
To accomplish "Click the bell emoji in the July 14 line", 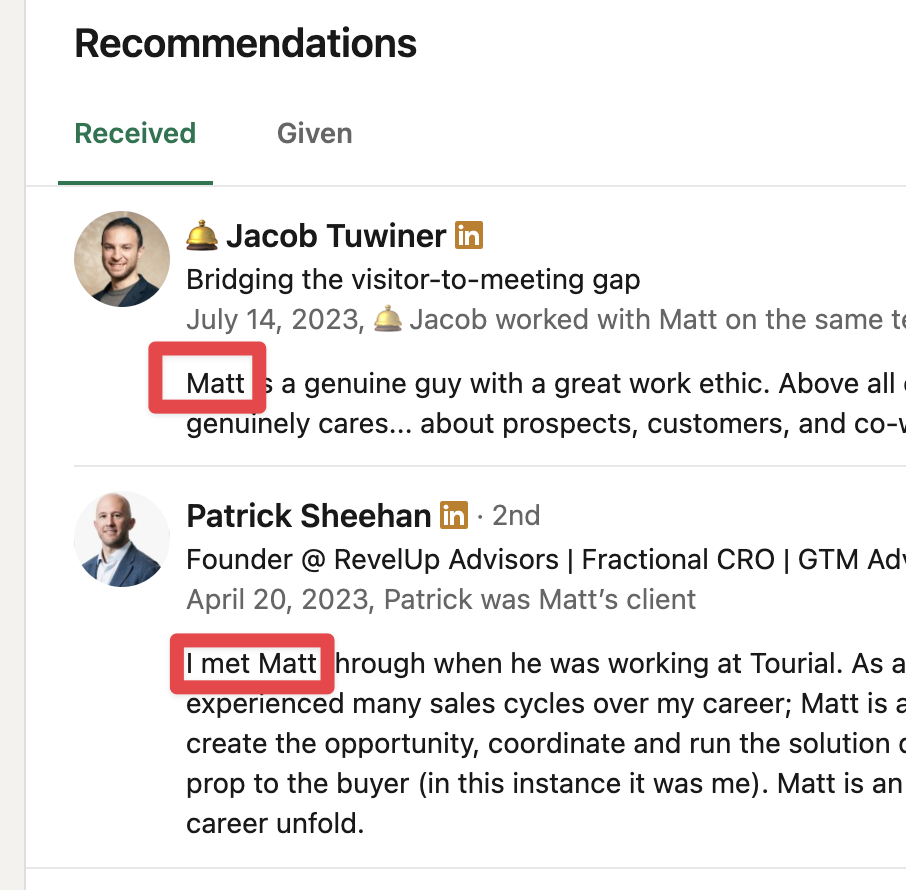I will point(388,318).
